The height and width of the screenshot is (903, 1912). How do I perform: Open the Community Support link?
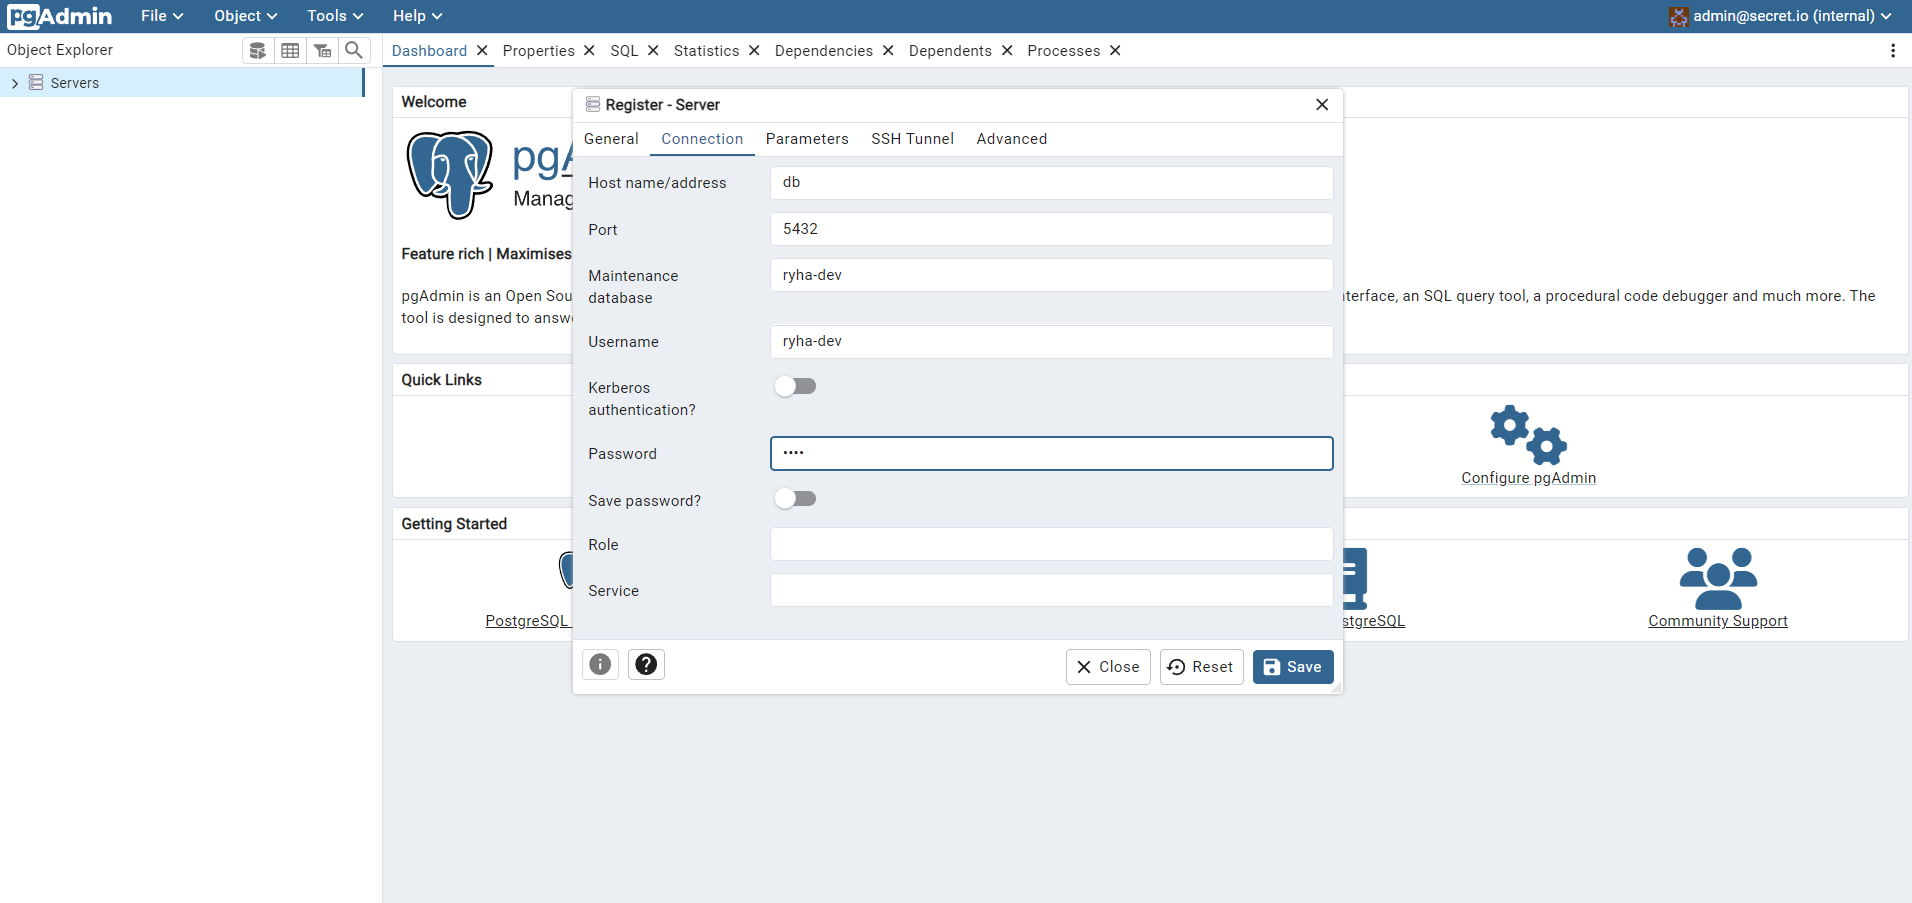tap(1718, 621)
